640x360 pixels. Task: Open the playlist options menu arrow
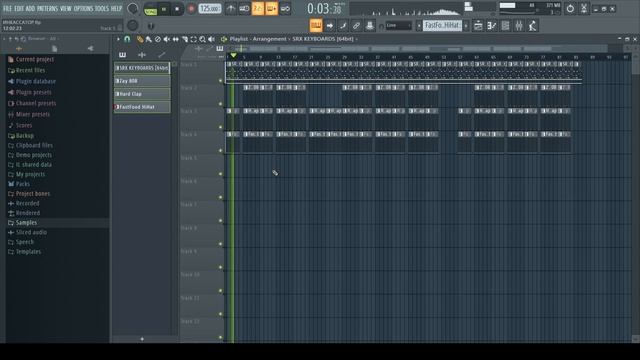(x=118, y=39)
